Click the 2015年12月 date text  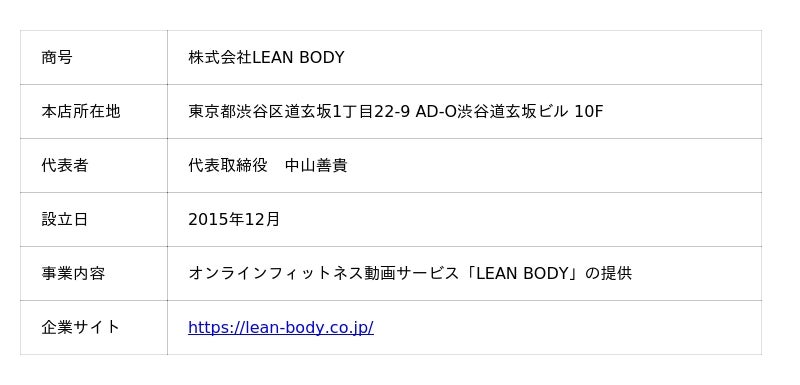click(234, 220)
